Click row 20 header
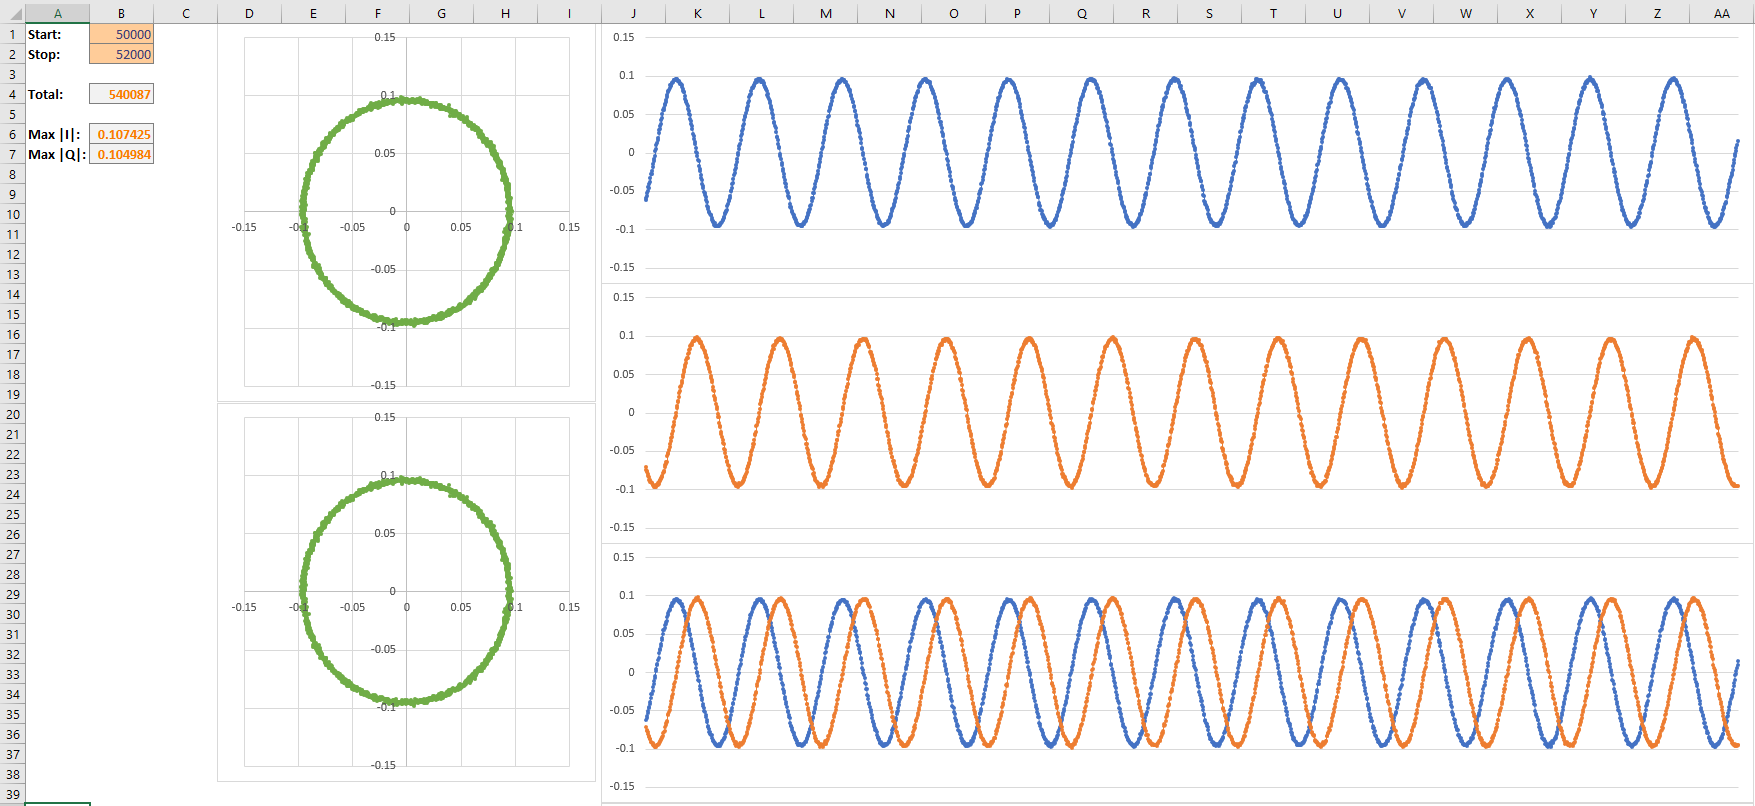The image size is (1755, 806). click(12, 414)
